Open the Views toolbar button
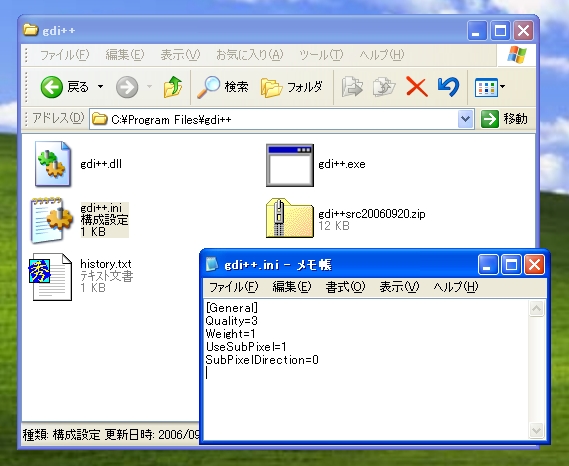 (x=486, y=87)
